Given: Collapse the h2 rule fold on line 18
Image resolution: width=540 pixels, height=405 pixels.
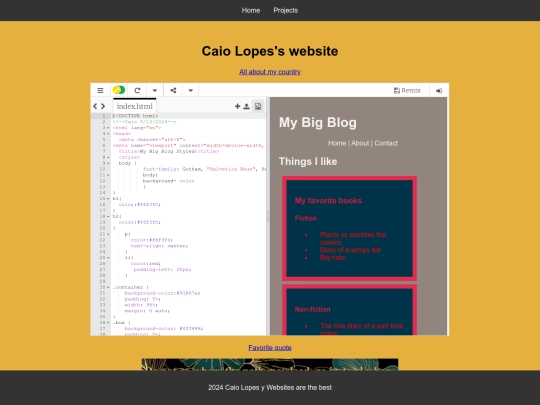Looking at the screenshot, I should pos(108,217).
